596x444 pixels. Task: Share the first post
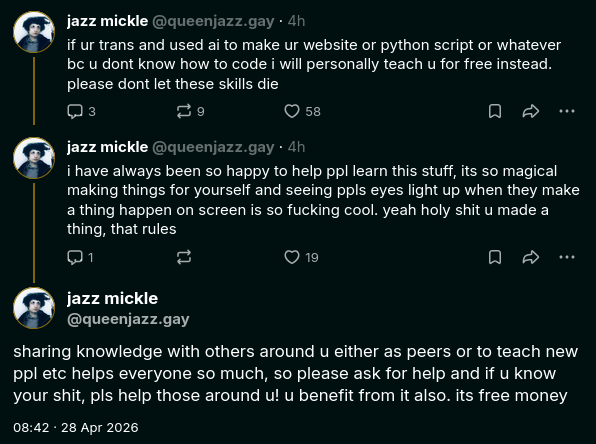(531, 111)
